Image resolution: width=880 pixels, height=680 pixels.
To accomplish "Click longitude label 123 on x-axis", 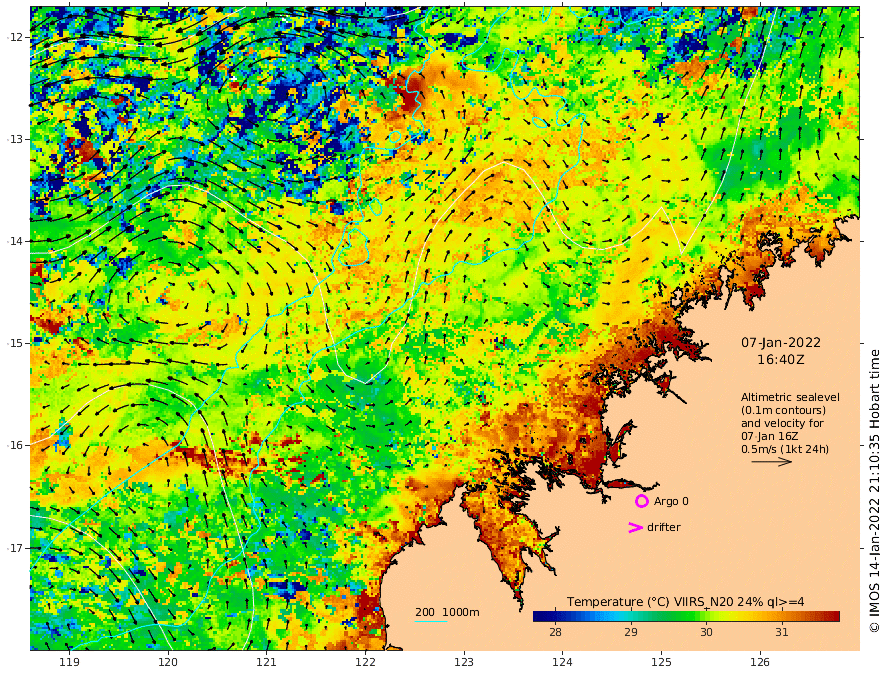I will (x=464, y=662).
